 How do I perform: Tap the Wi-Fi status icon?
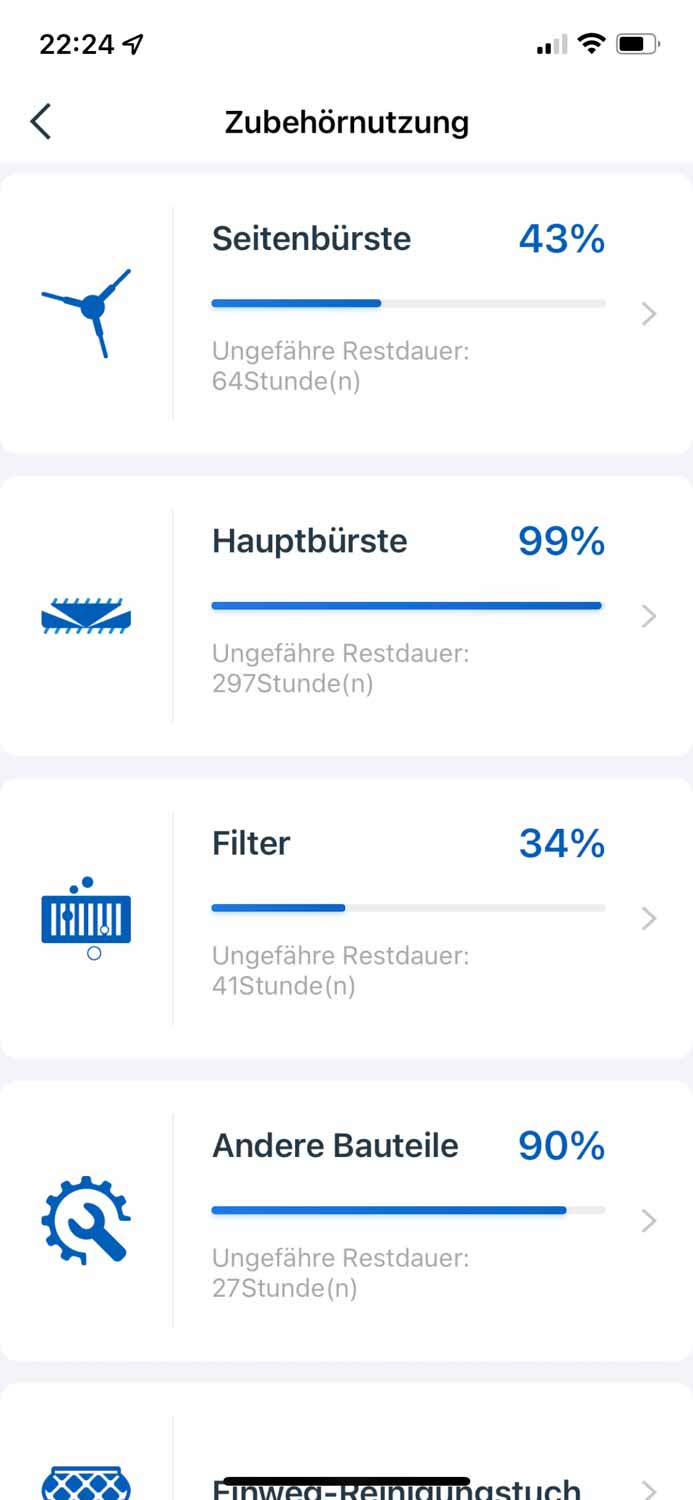[x=592, y=44]
